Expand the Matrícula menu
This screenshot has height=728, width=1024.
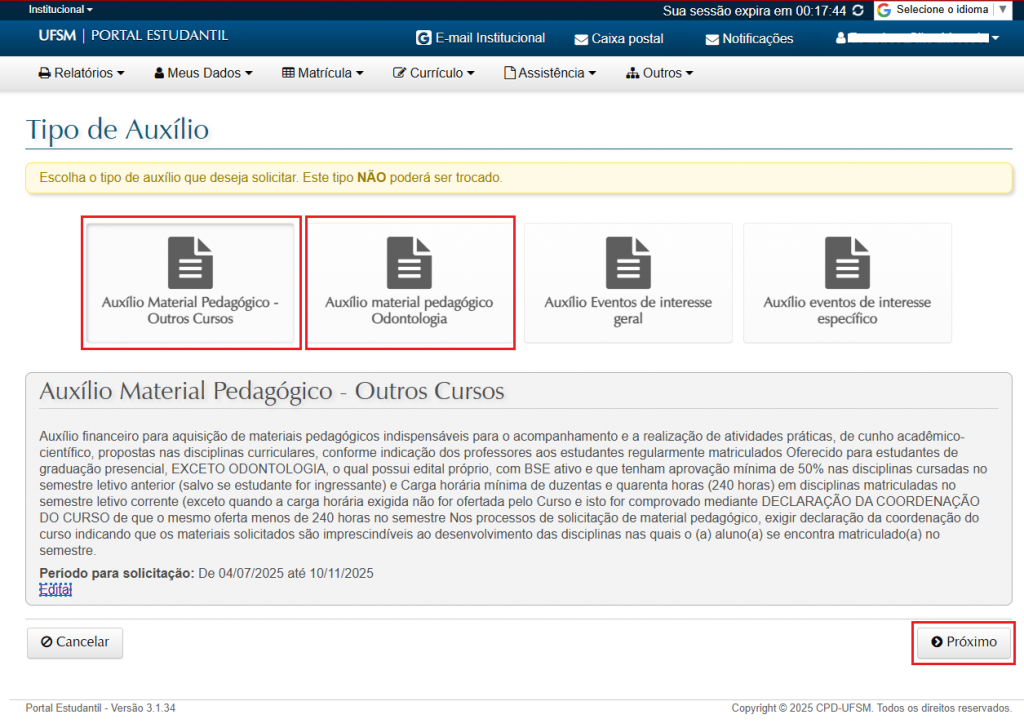click(323, 73)
